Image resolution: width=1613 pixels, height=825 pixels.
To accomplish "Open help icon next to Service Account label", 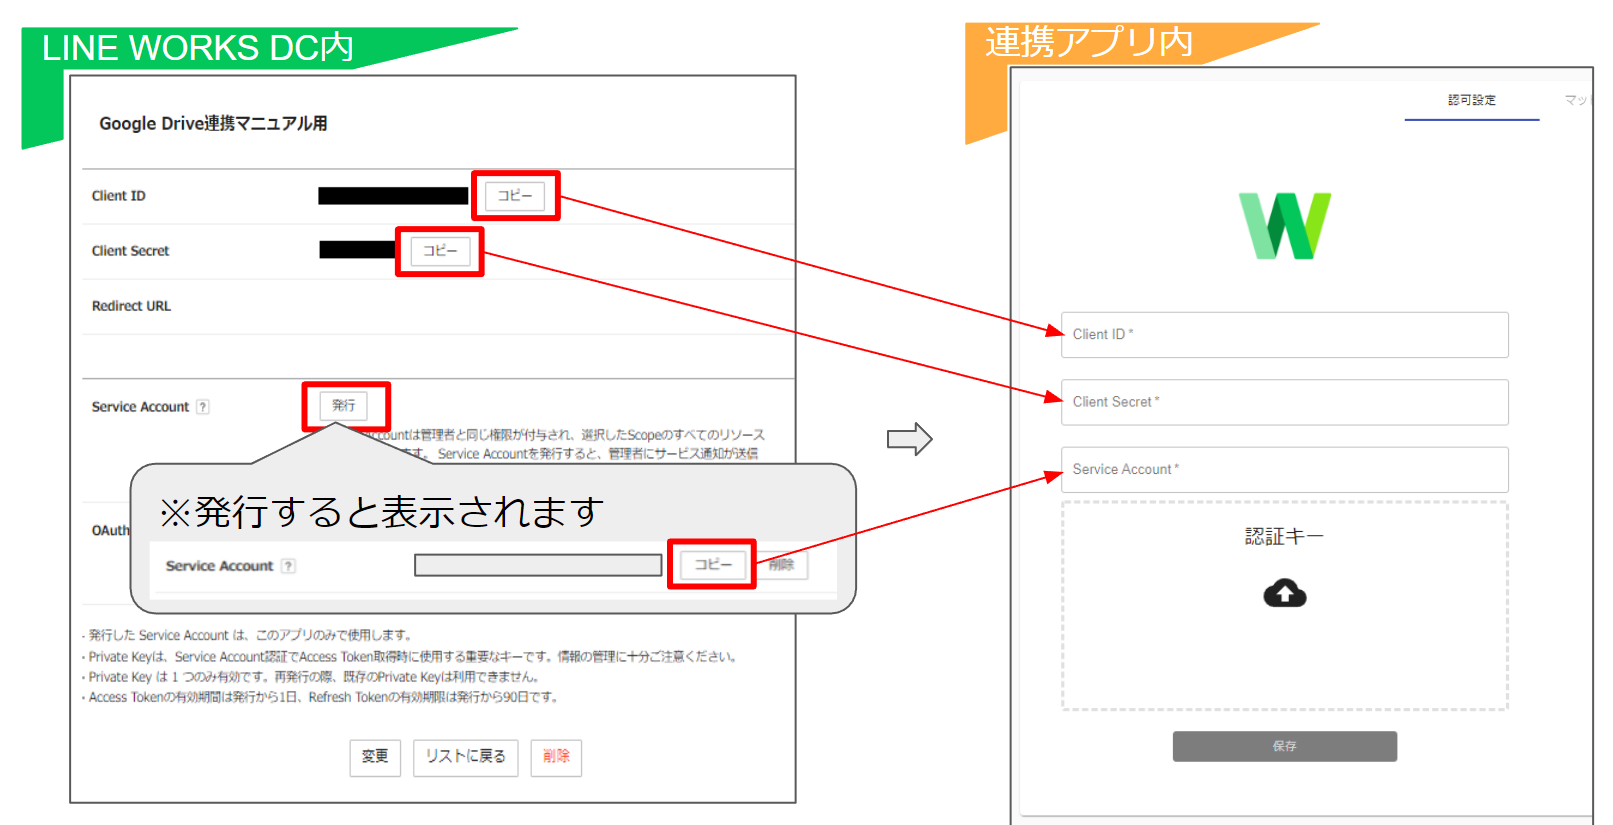I will pos(203,407).
